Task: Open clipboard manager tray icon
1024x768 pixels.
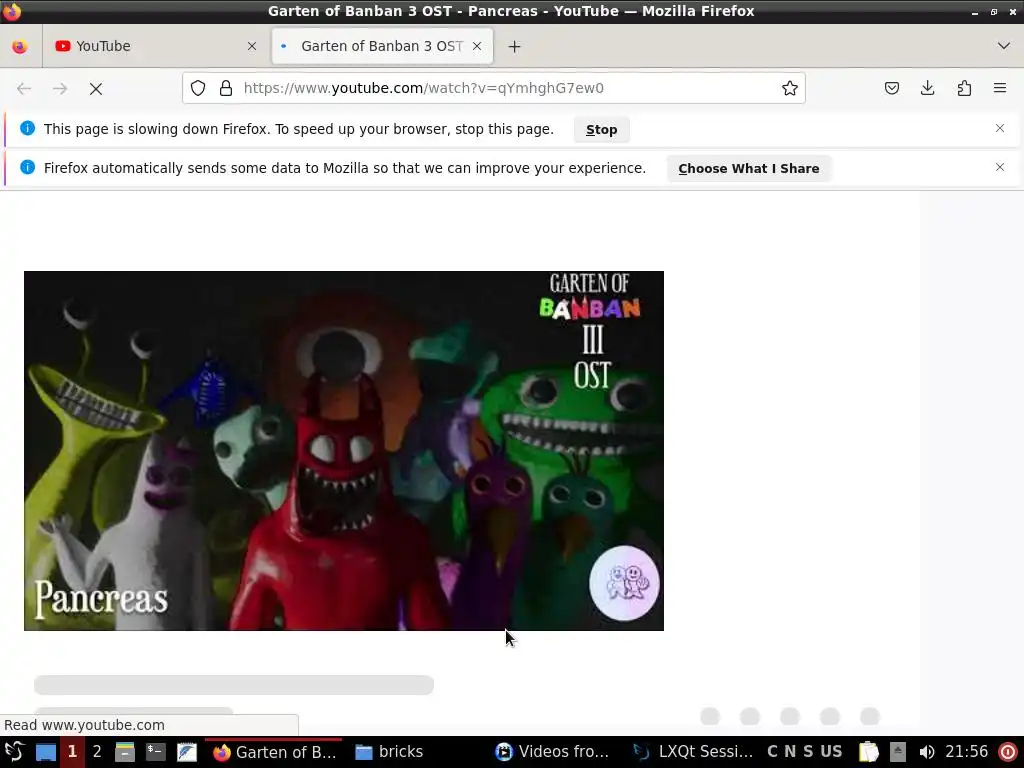Action: pos(869,752)
